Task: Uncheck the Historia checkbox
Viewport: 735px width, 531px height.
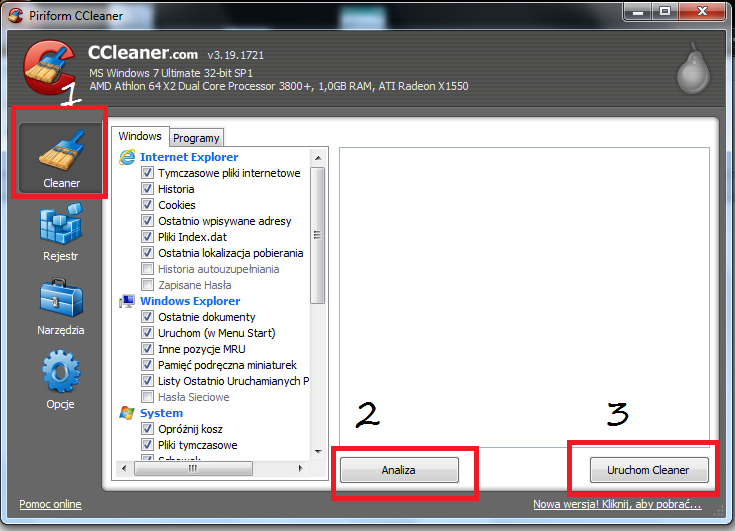Action: pyautogui.click(x=147, y=188)
